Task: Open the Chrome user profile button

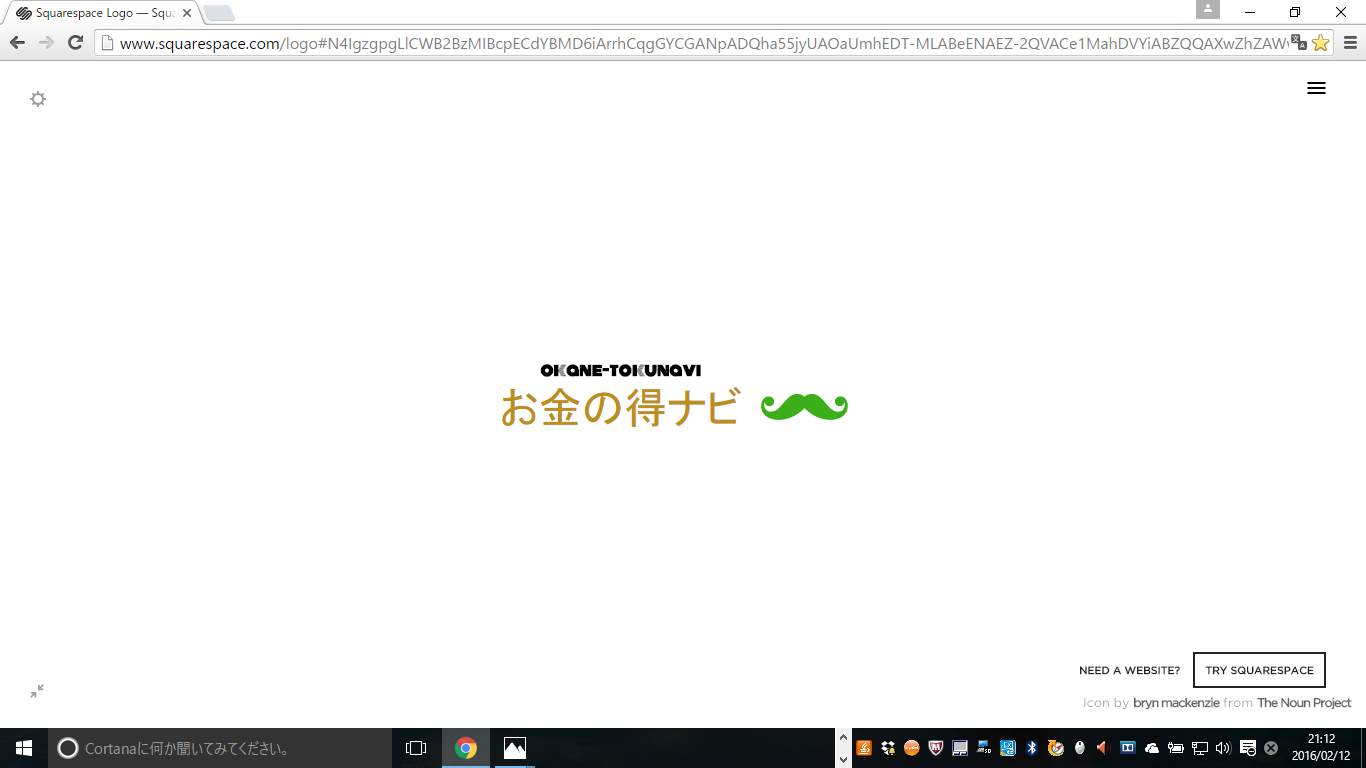Action: [x=1208, y=10]
